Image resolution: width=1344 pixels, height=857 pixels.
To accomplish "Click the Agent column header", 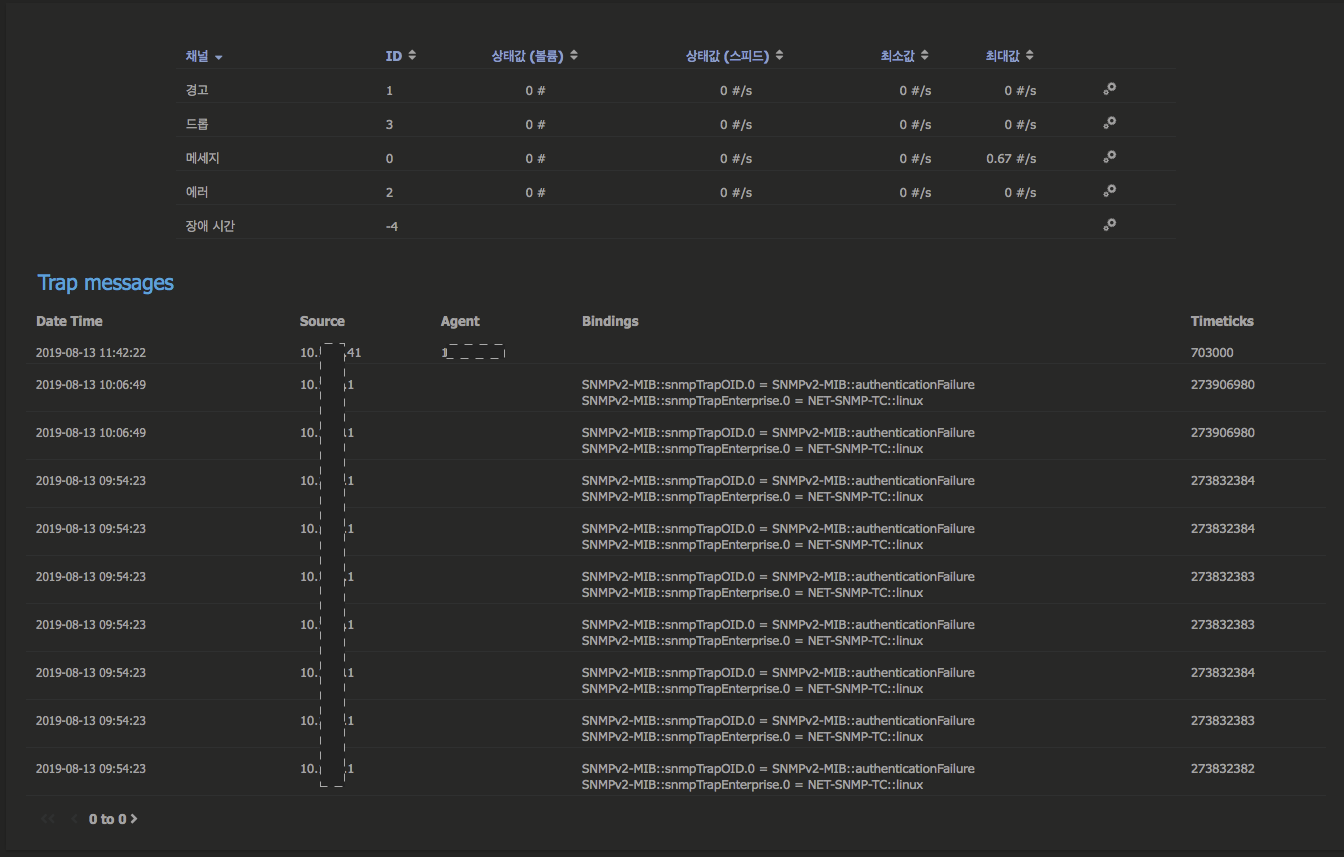I will (x=460, y=321).
